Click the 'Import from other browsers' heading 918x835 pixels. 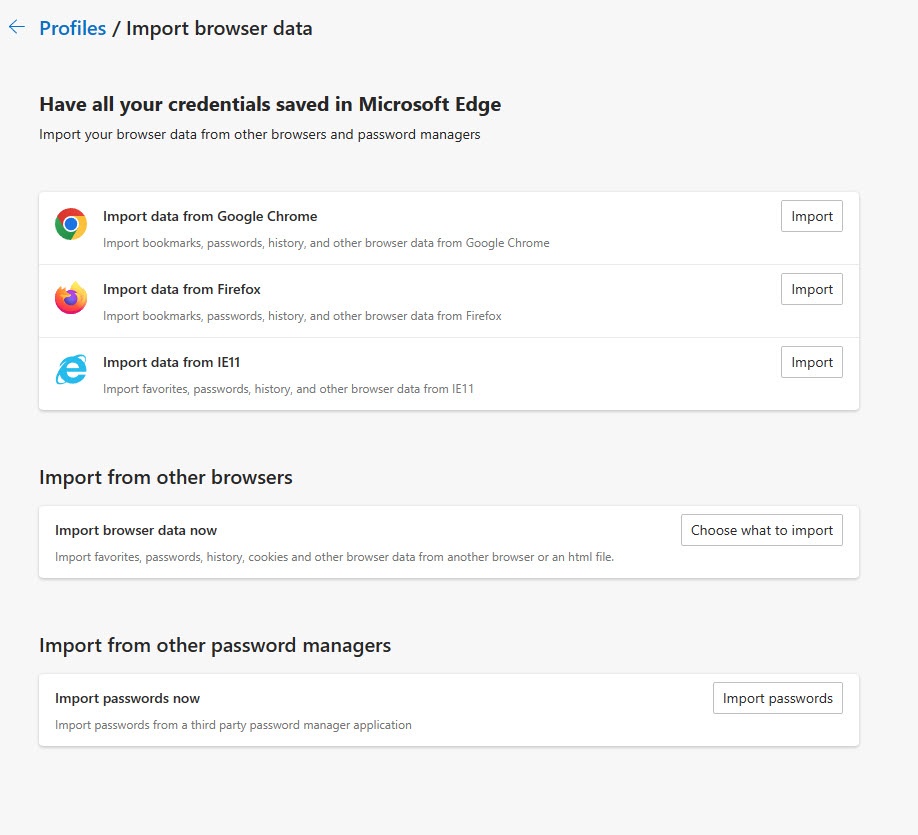click(166, 477)
